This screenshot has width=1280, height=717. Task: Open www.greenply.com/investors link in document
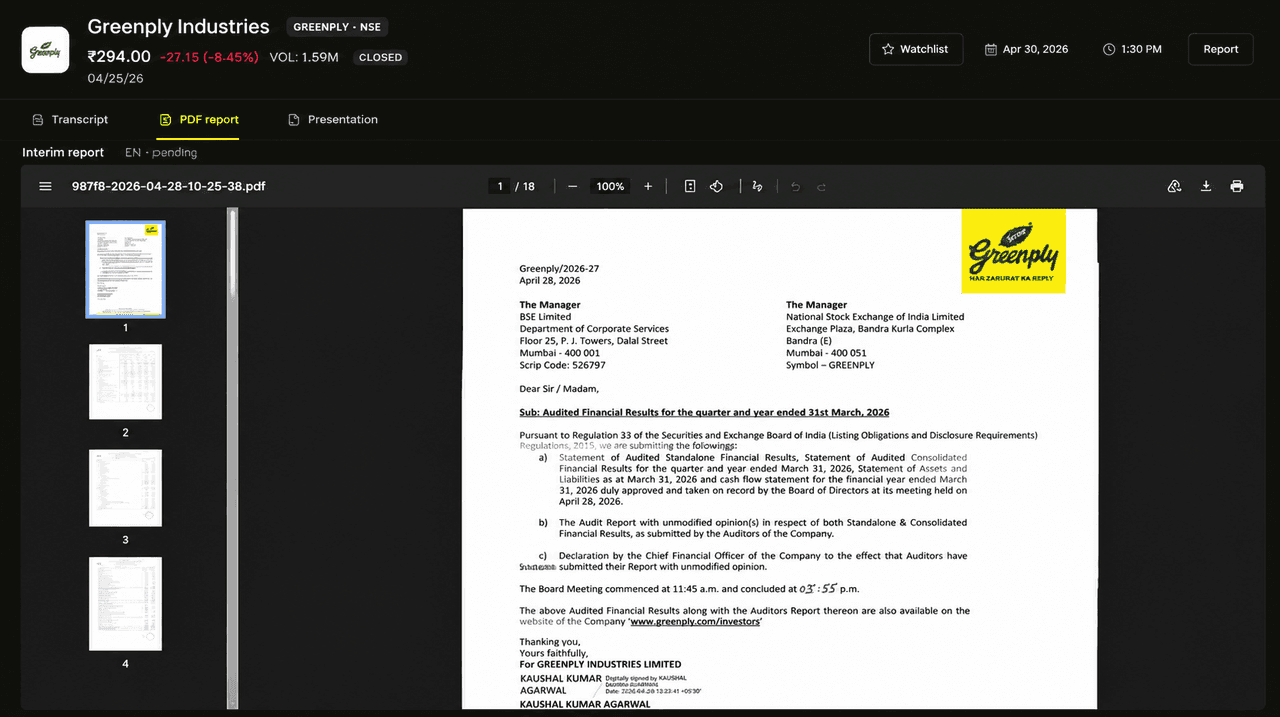[x=694, y=622]
